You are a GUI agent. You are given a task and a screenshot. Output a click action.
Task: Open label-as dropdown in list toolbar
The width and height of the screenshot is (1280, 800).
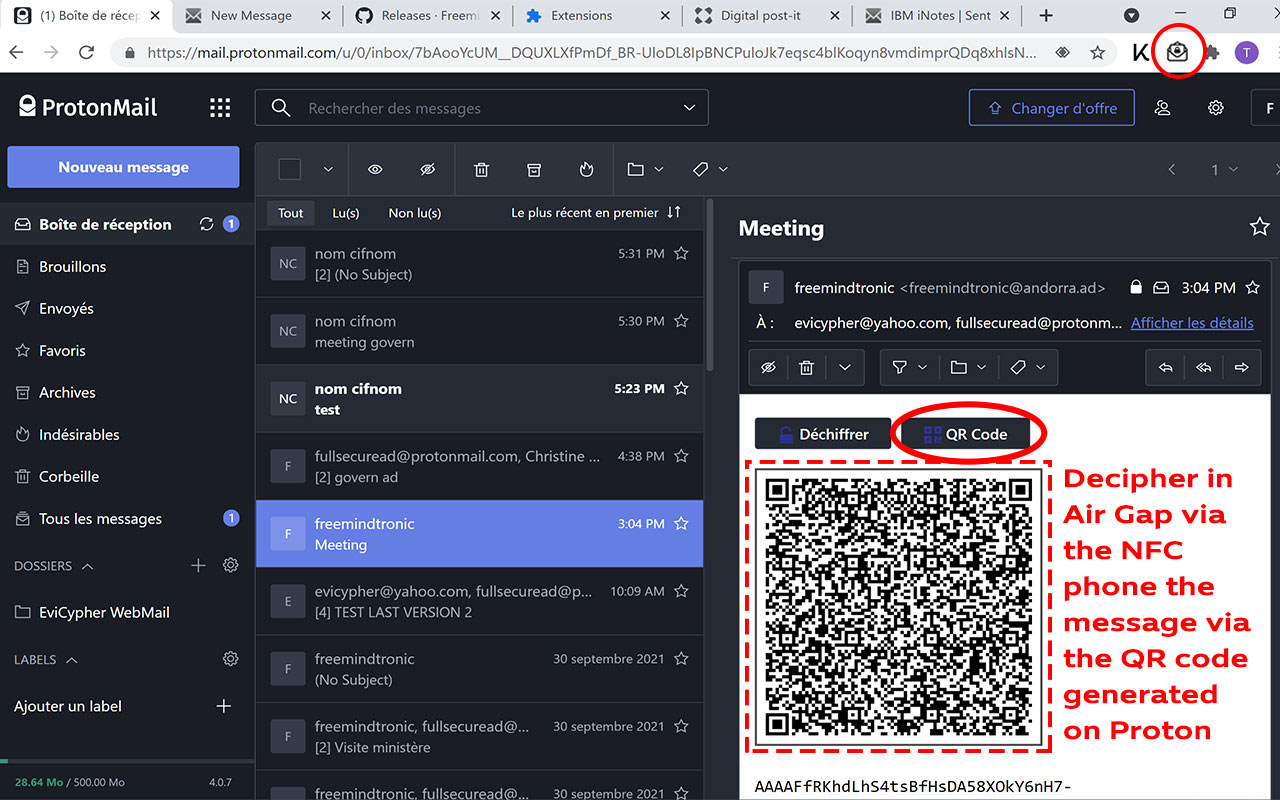[x=710, y=170]
